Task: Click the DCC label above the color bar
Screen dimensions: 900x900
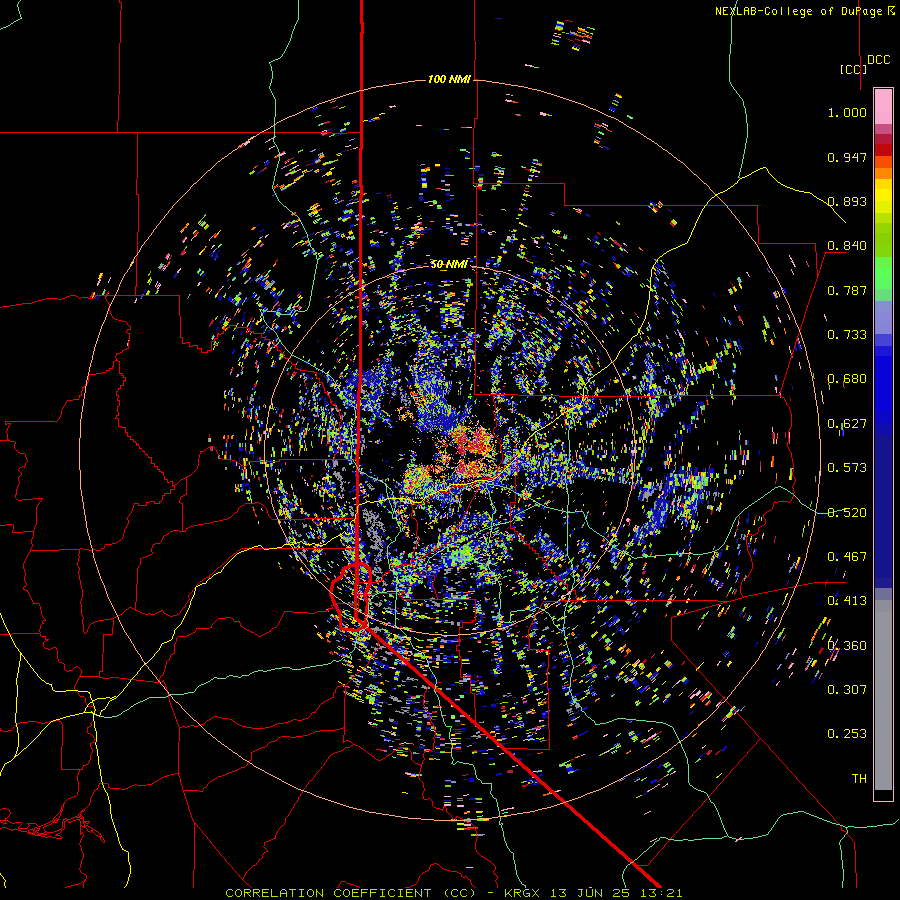Action: point(879,60)
